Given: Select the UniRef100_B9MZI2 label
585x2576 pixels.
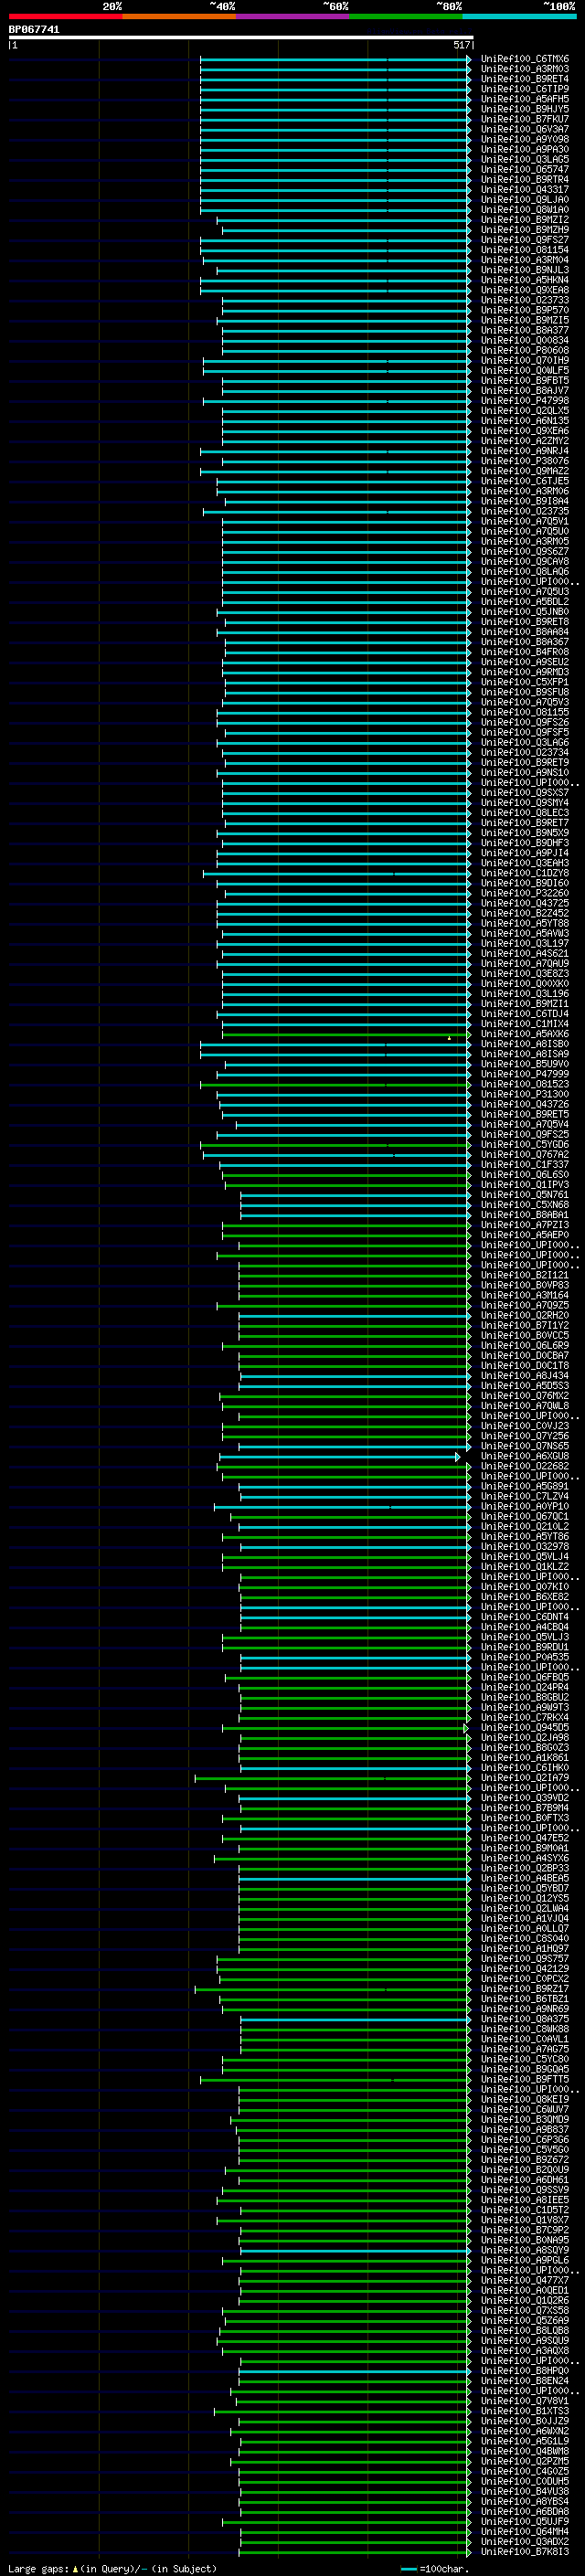Looking at the screenshot, I should (524, 220).
